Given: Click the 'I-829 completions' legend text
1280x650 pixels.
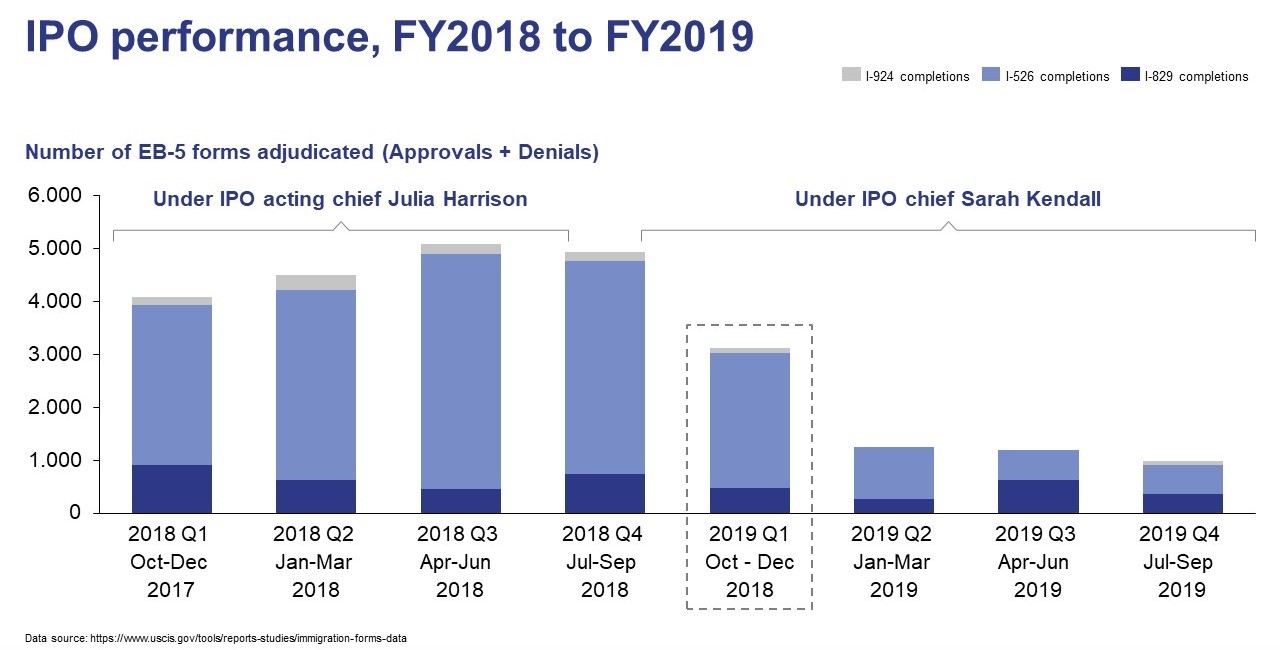Looking at the screenshot, I should pos(1196,77).
